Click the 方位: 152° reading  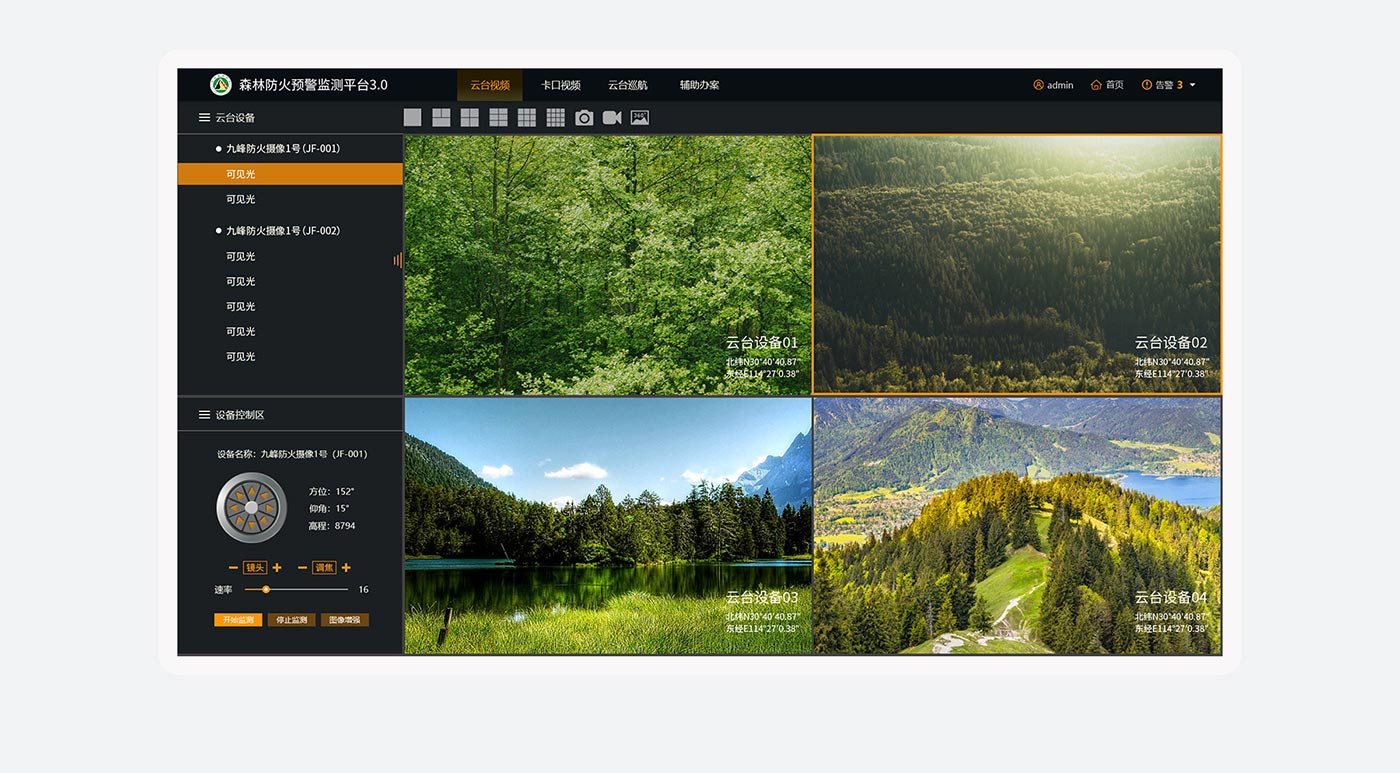(332, 492)
